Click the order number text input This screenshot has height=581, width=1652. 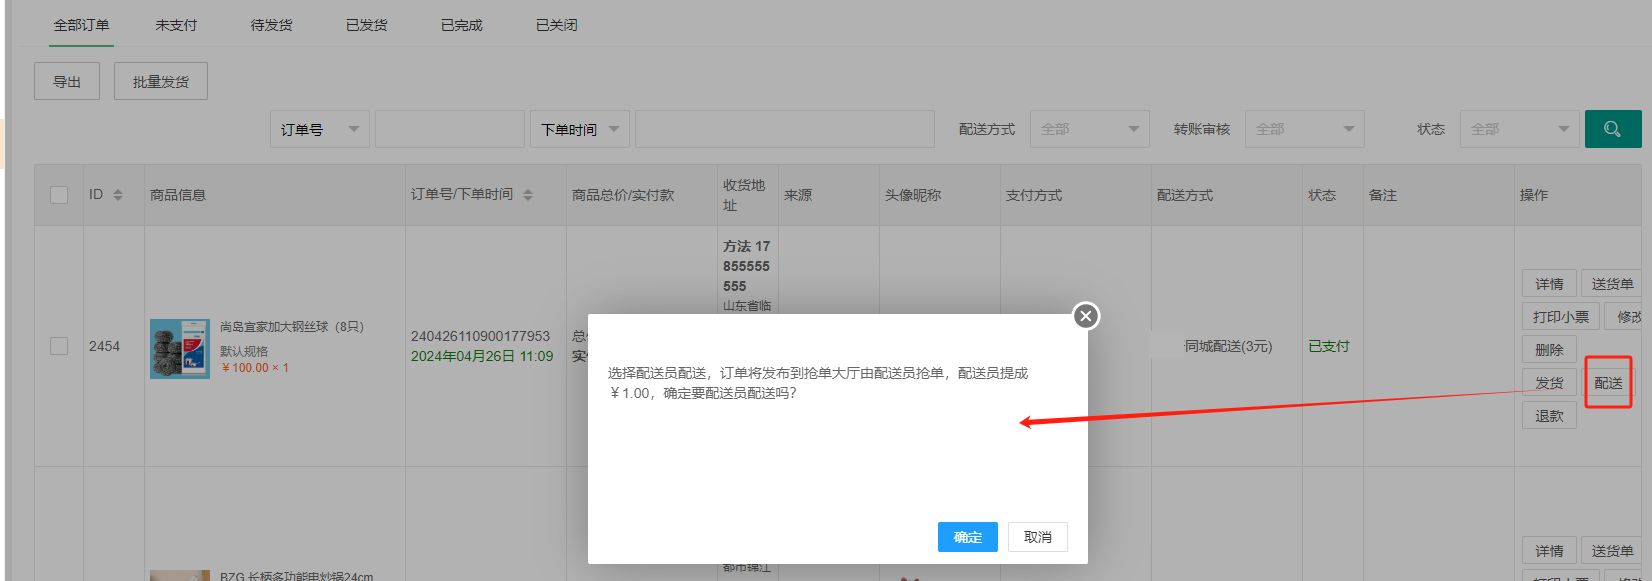coord(449,129)
